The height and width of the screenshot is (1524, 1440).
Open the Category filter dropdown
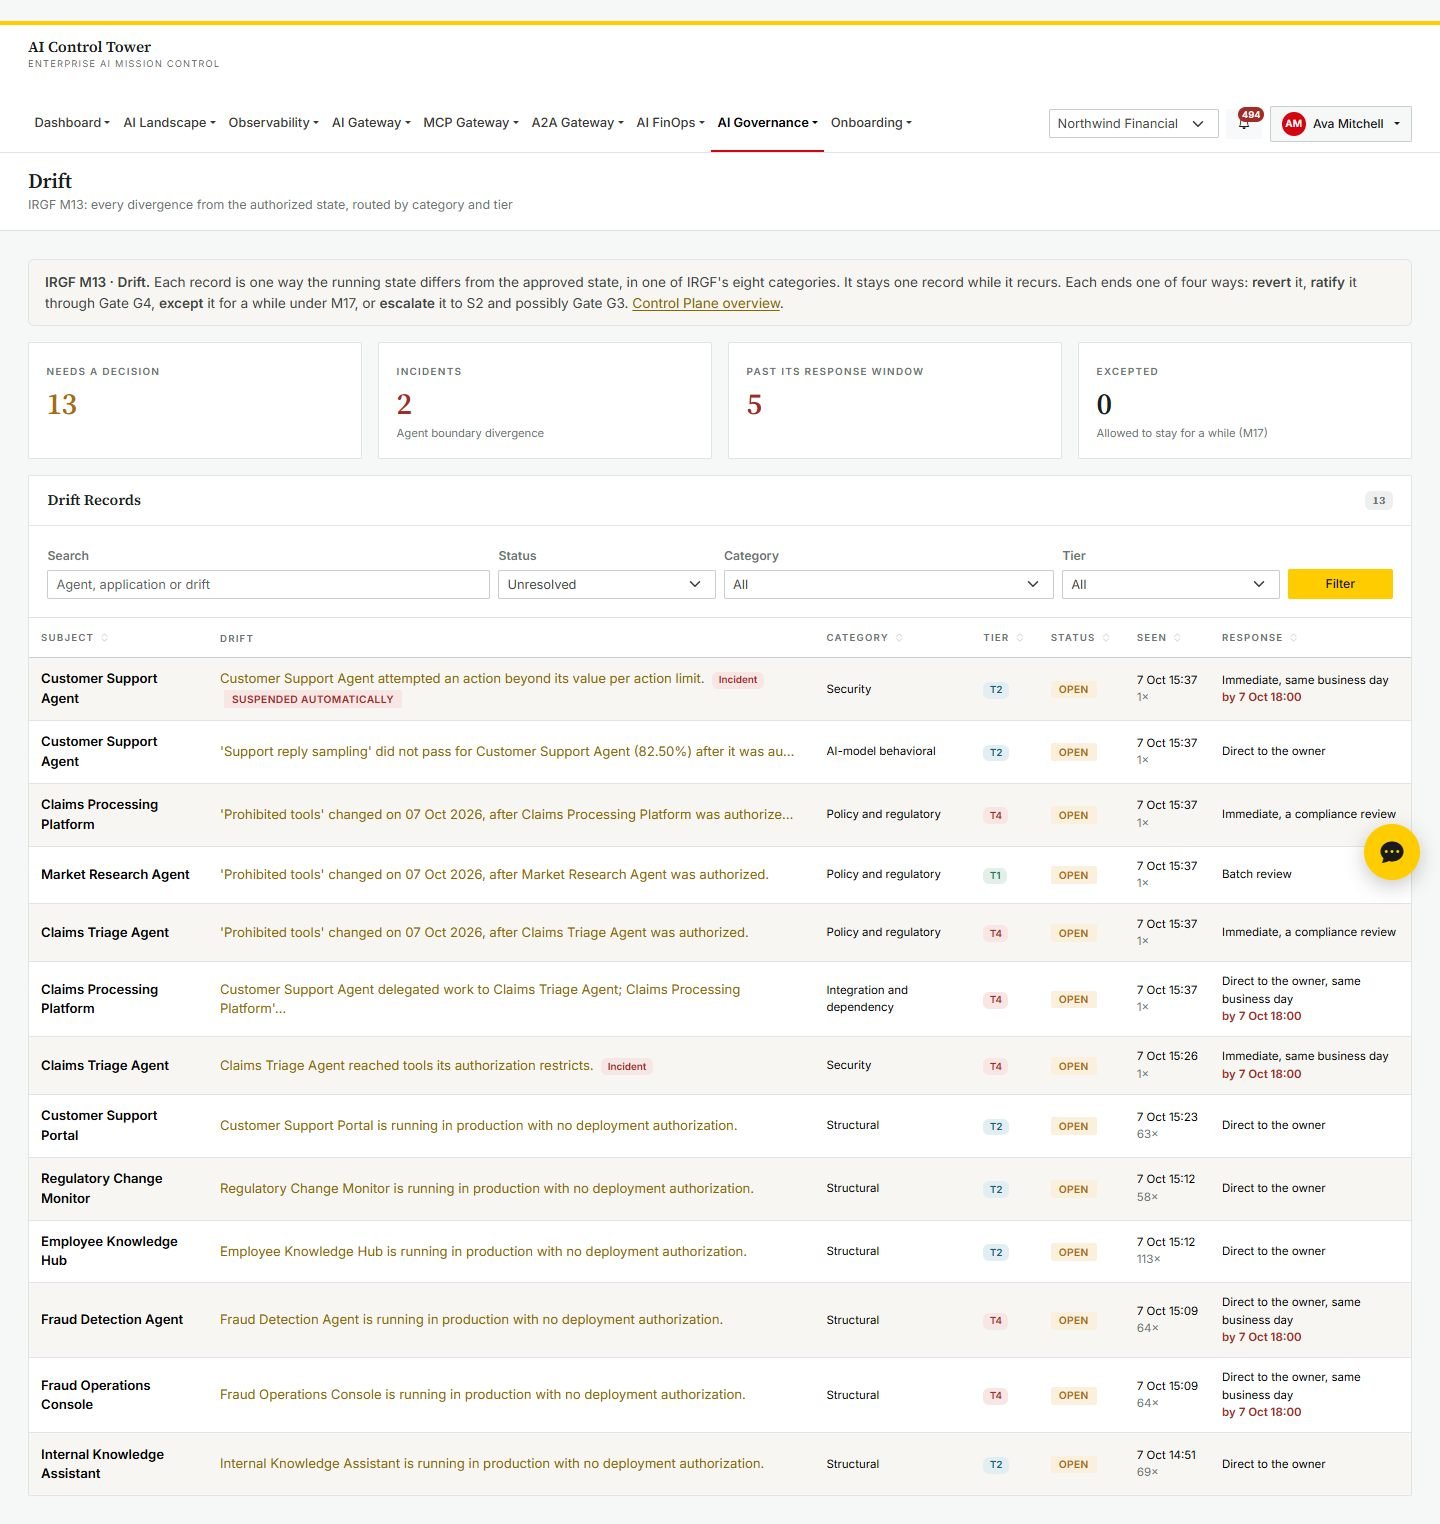pos(888,584)
